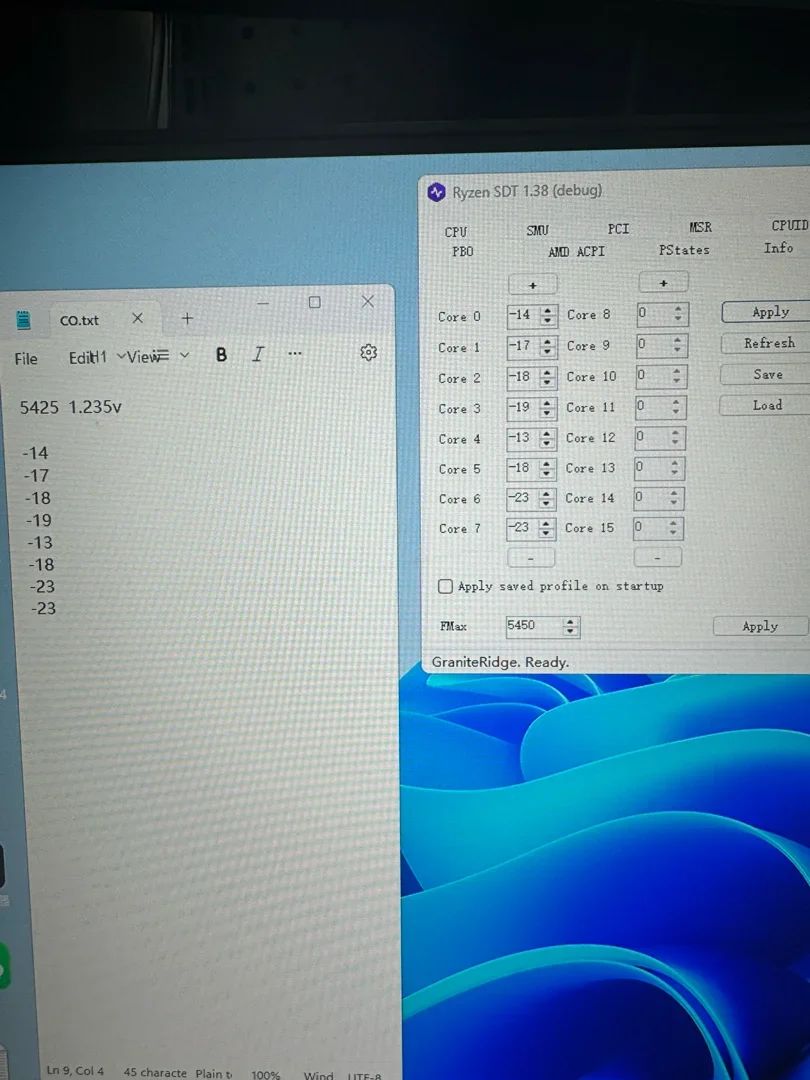Click the Ryzen SDT app logo icon

pos(436,192)
